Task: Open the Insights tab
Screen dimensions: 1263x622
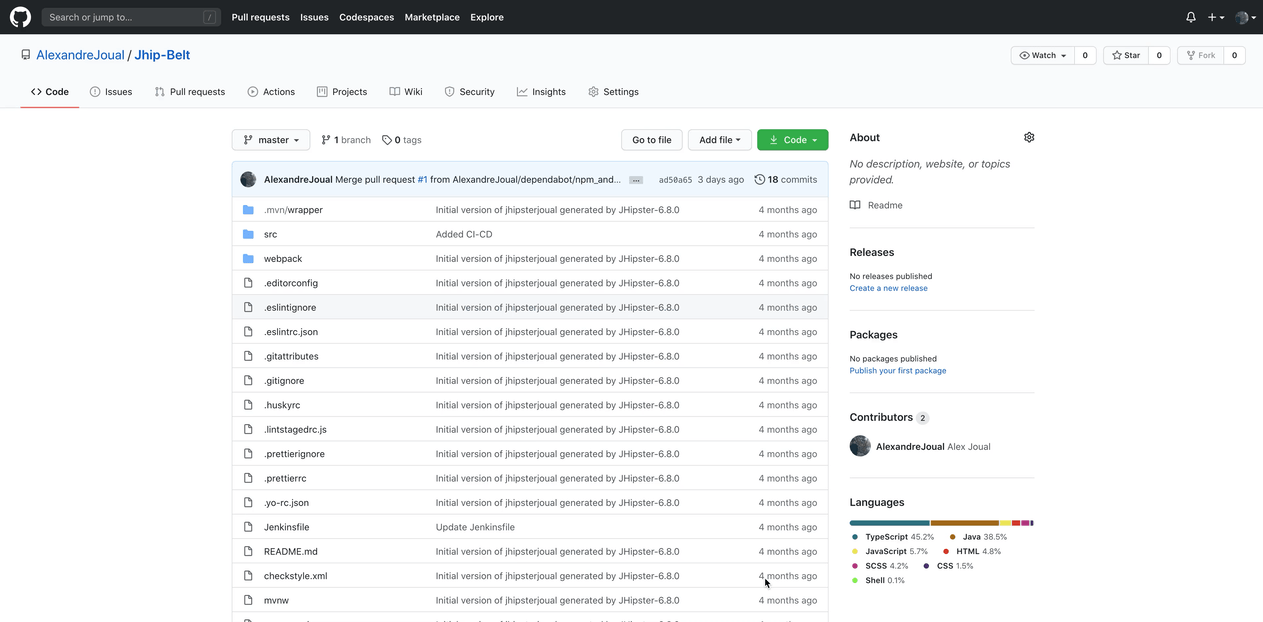Action: tap(541, 92)
